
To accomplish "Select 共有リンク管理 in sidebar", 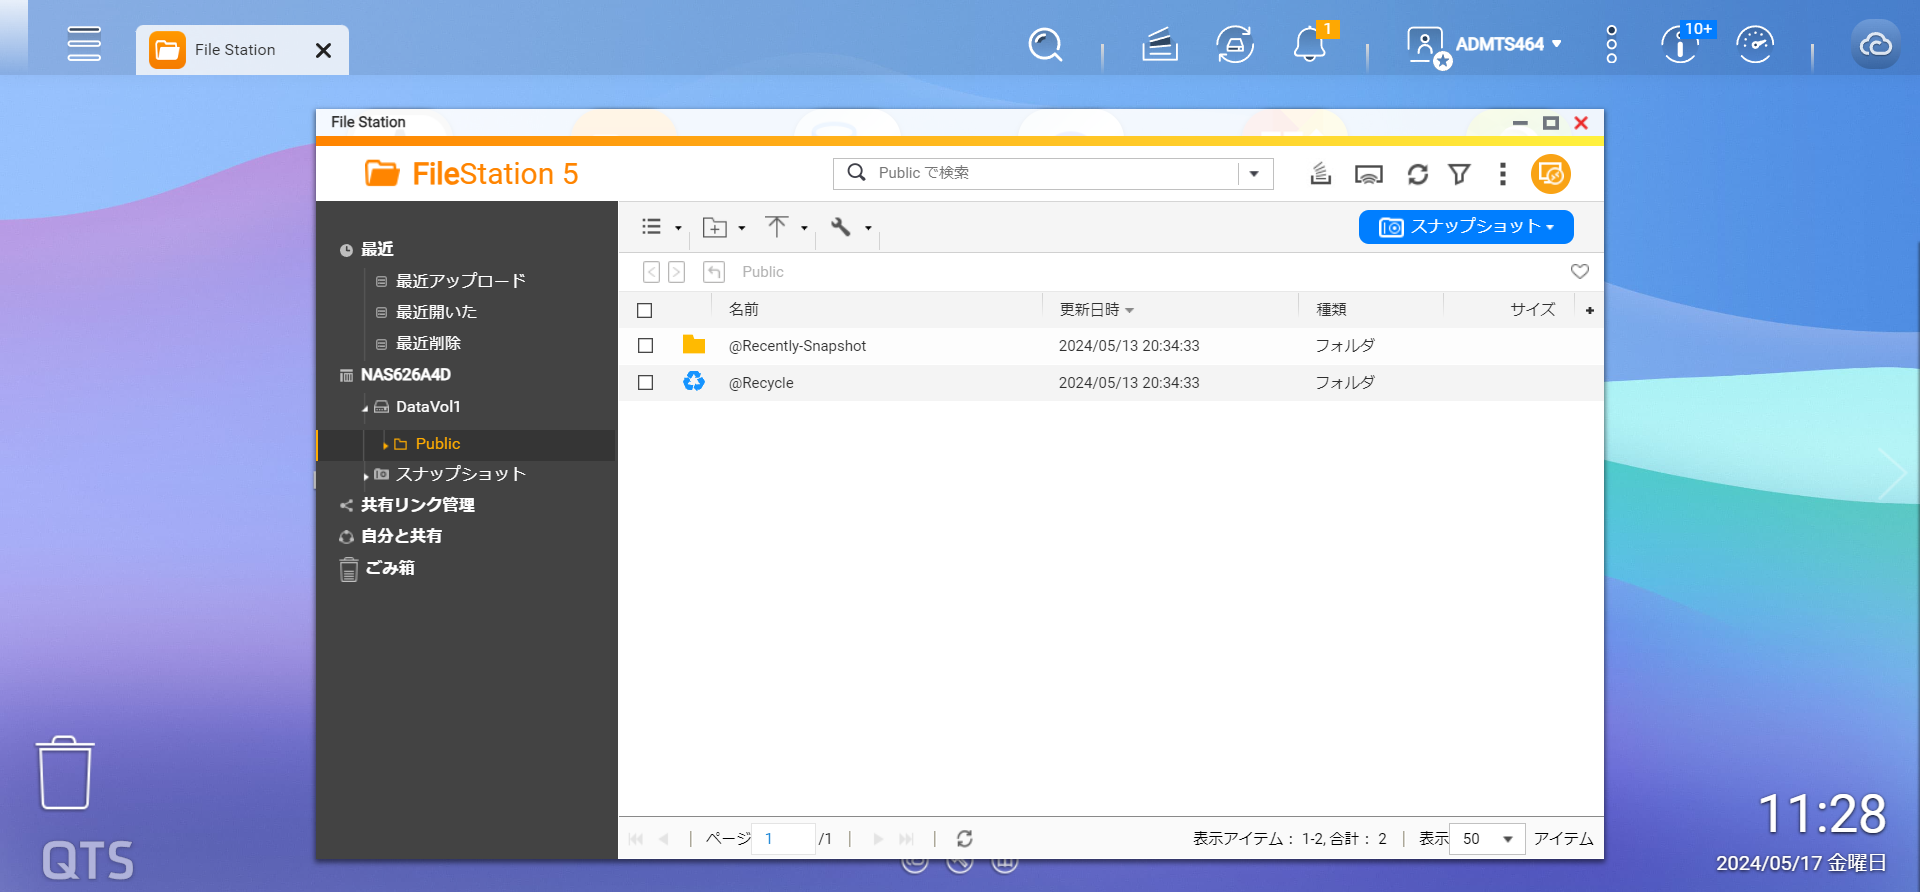I will click(x=418, y=505).
